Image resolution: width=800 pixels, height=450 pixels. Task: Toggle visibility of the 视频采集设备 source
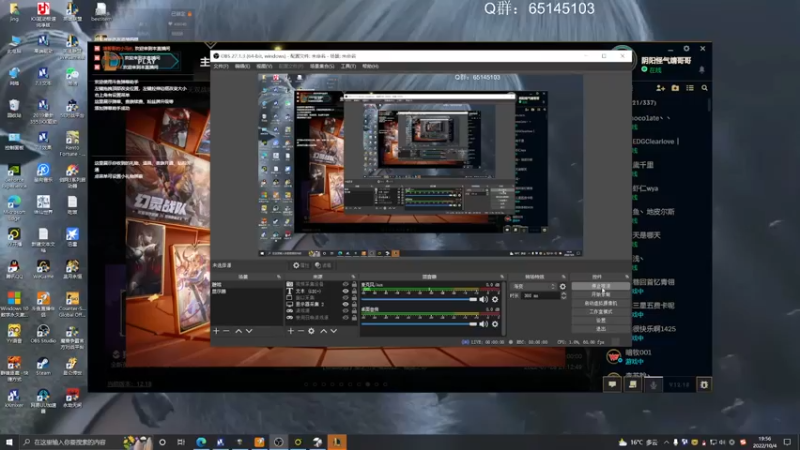[345, 285]
